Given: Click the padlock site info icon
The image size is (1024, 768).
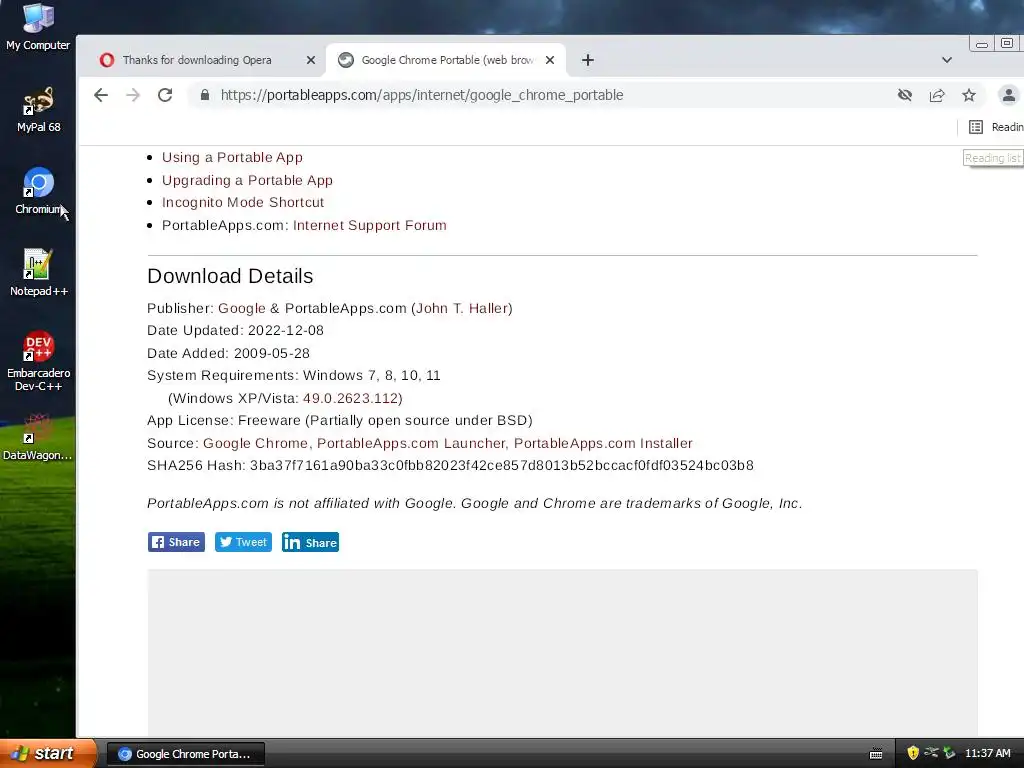Looking at the screenshot, I should coord(205,95).
